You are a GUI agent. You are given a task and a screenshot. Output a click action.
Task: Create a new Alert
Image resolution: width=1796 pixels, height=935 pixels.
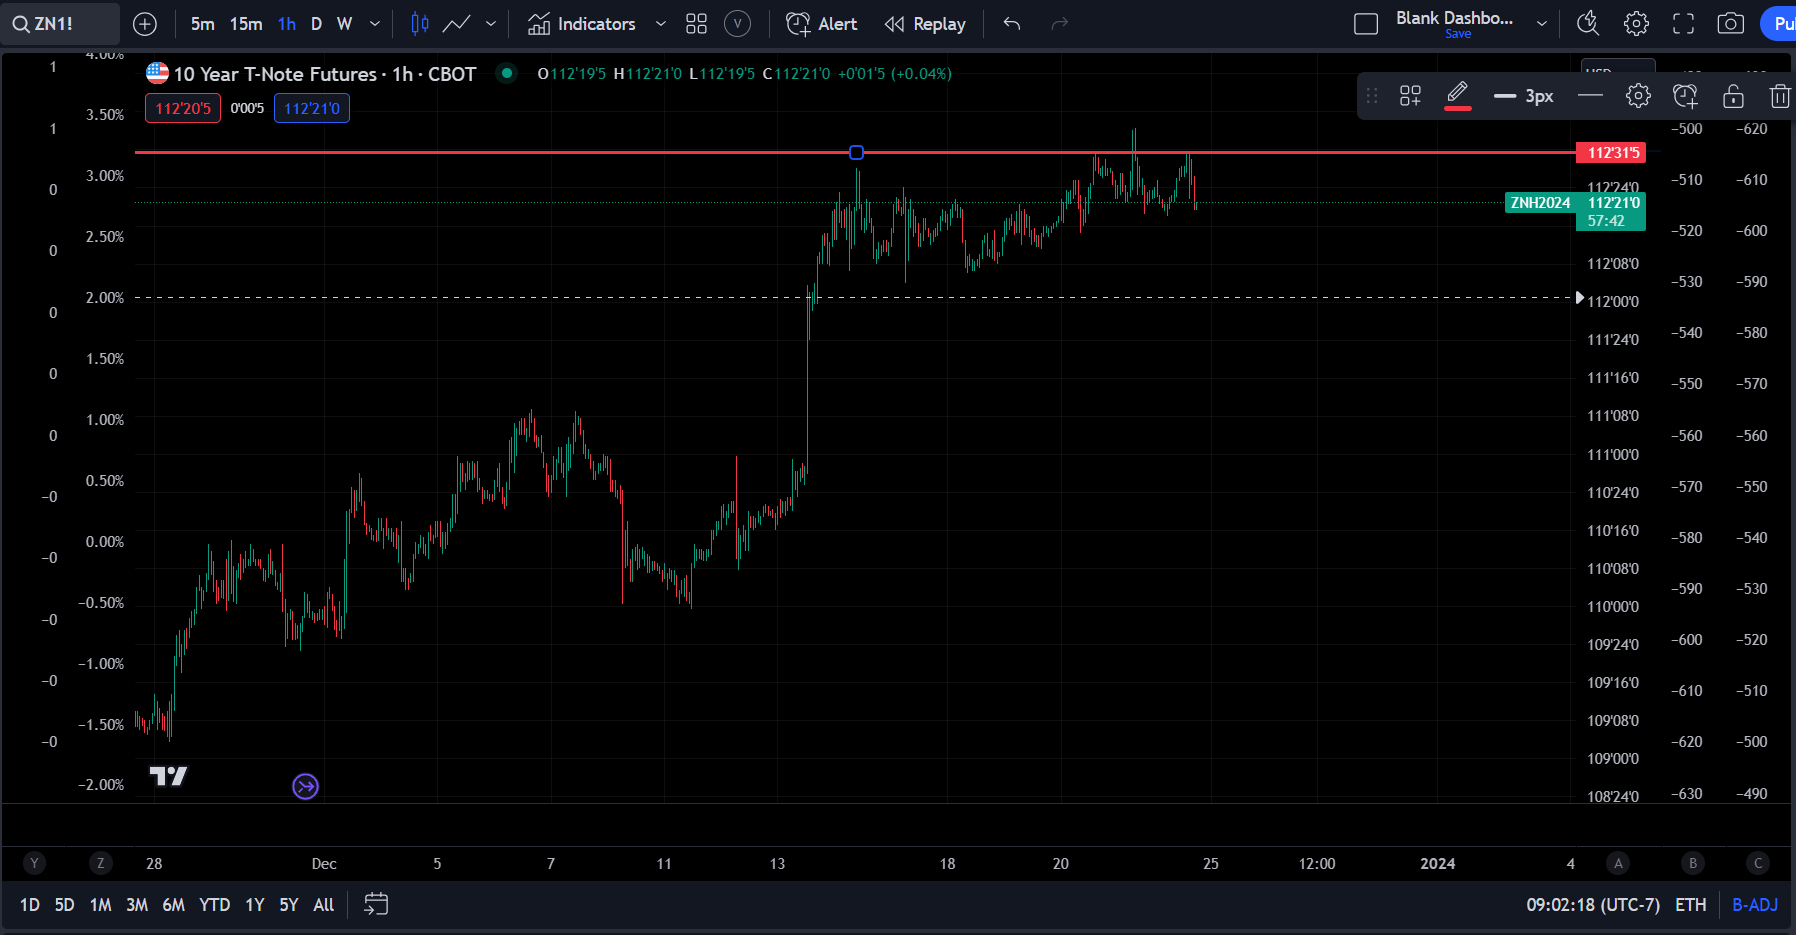pyautogui.click(x=822, y=24)
